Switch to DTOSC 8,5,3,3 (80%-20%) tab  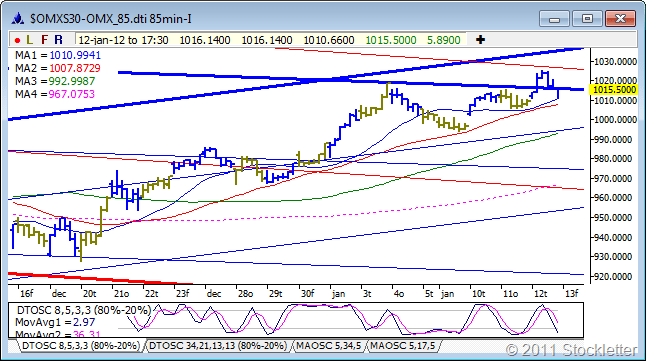click(81, 346)
